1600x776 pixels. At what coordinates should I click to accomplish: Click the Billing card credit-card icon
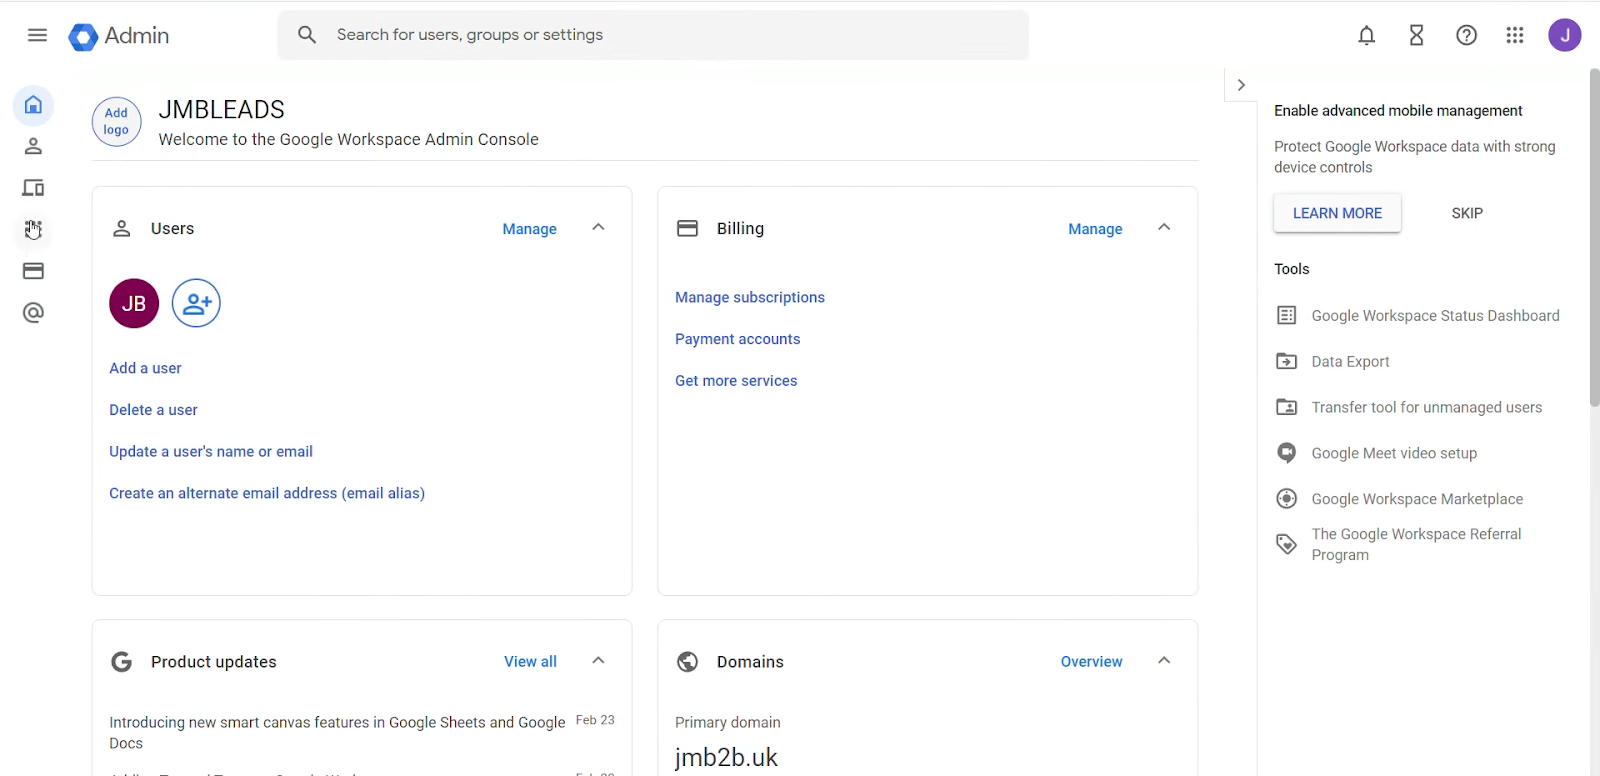point(688,228)
